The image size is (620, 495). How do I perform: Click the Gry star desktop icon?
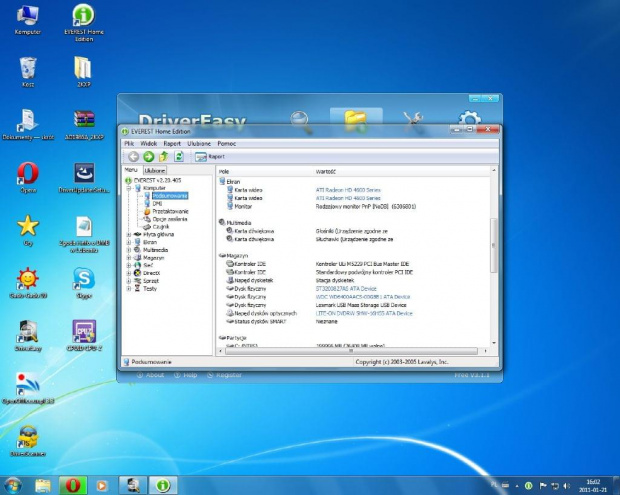click(28, 230)
